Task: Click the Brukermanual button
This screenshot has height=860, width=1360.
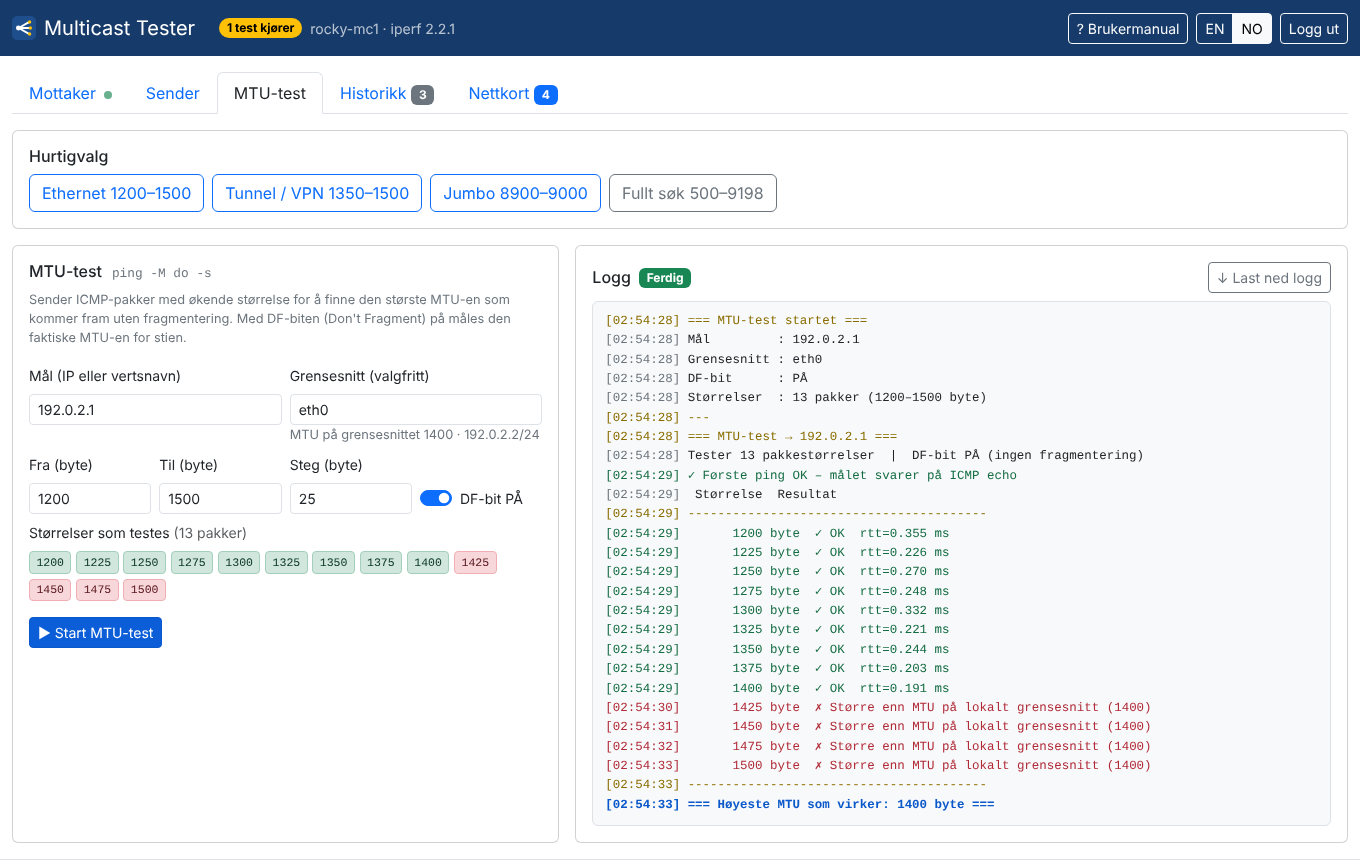Action: click(1127, 29)
